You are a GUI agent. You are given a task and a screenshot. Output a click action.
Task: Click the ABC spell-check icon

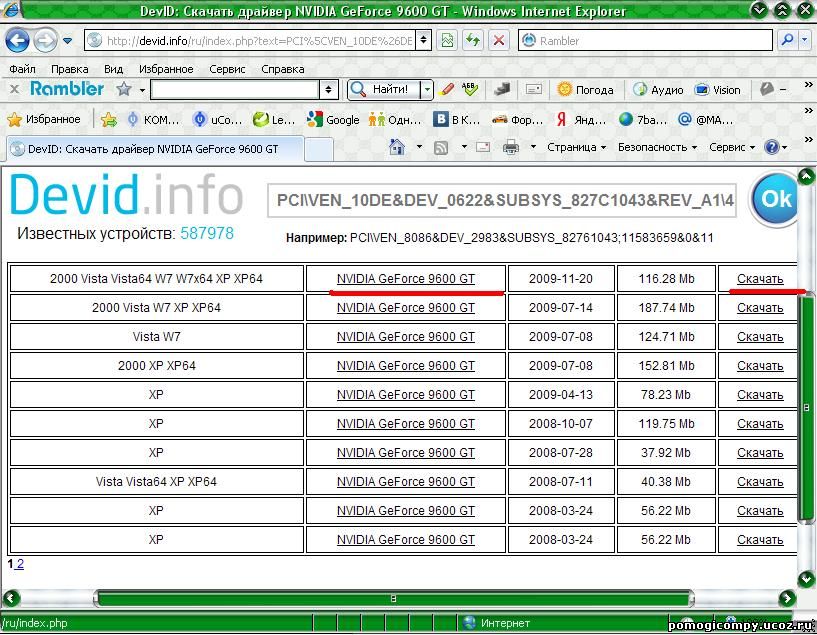pos(469,89)
